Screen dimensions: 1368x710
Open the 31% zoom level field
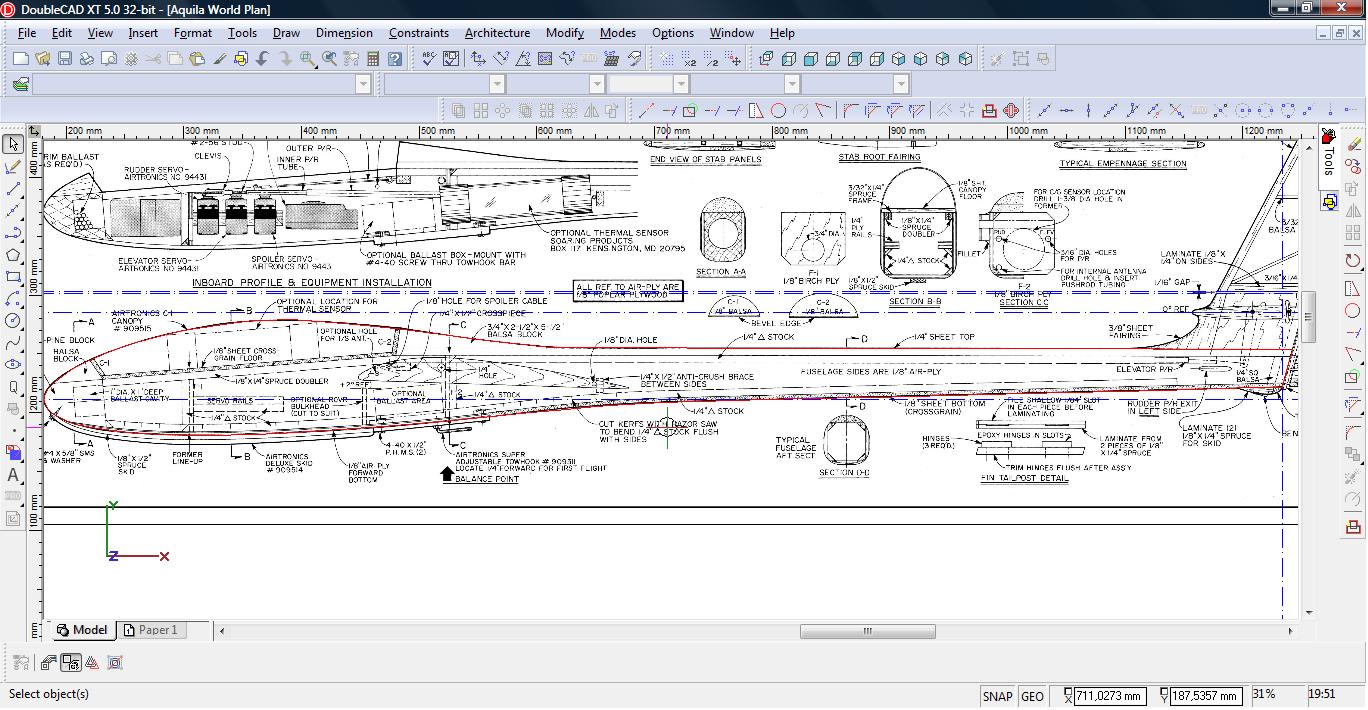(x=1264, y=694)
